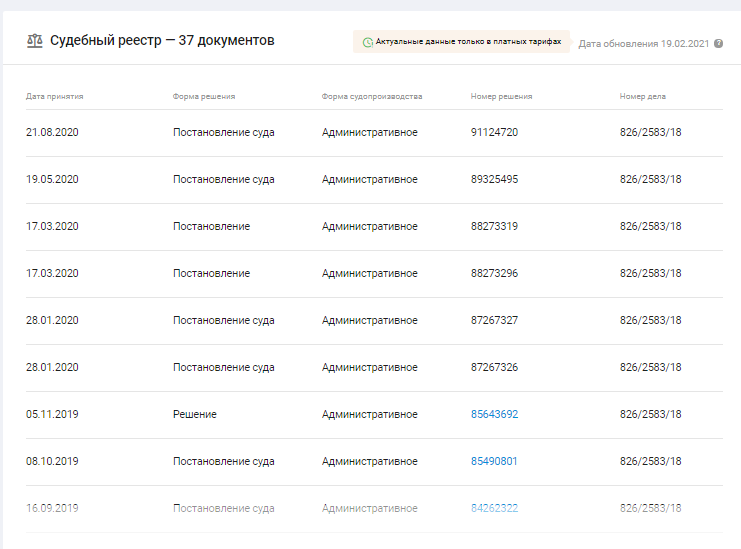
Task: Select decision number 88273319
Action: tap(494, 226)
